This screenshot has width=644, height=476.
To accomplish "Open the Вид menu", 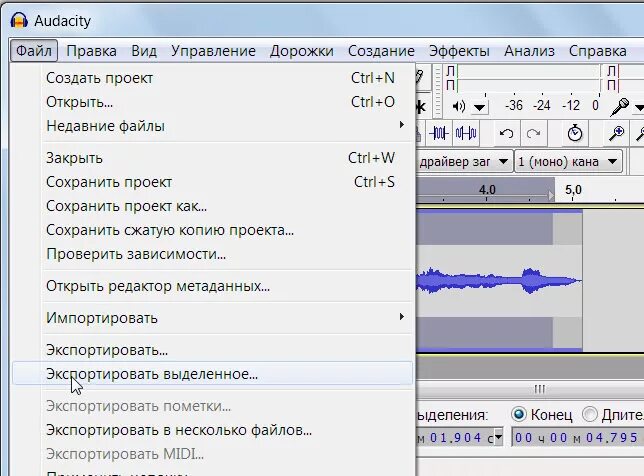I will click(x=144, y=51).
